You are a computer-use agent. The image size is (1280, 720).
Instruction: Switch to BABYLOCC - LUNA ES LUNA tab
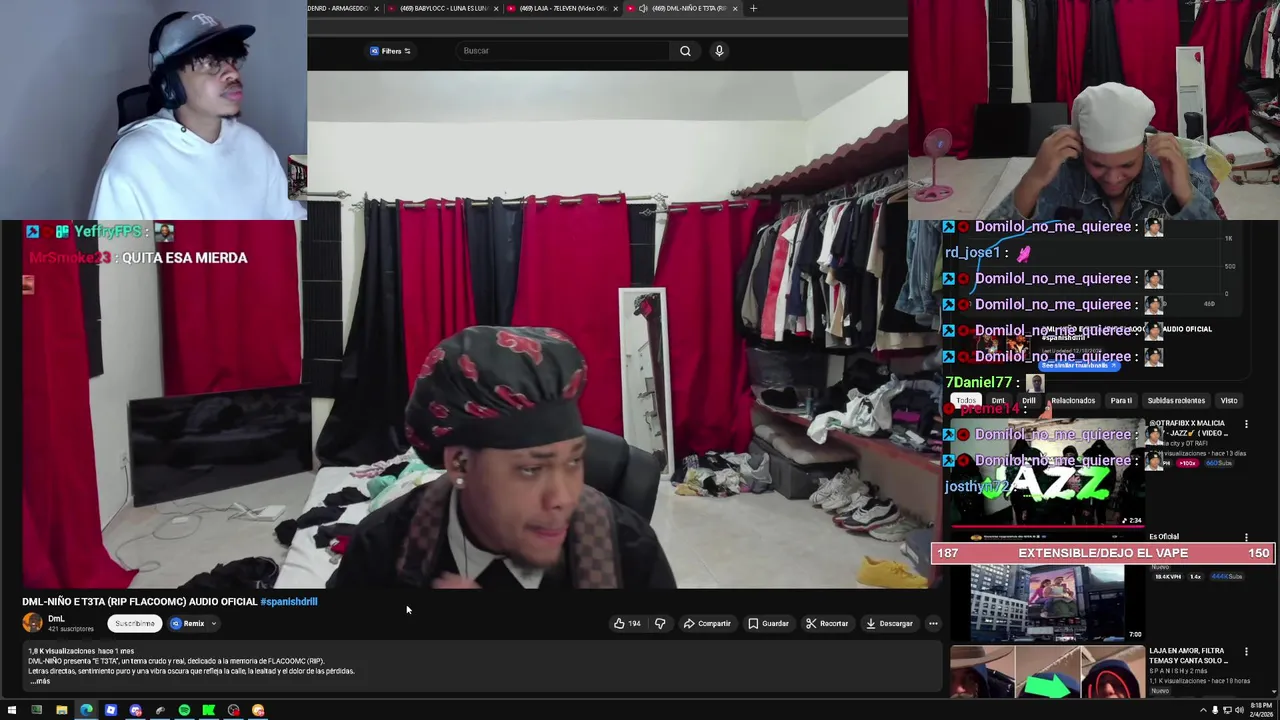coord(444,8)
